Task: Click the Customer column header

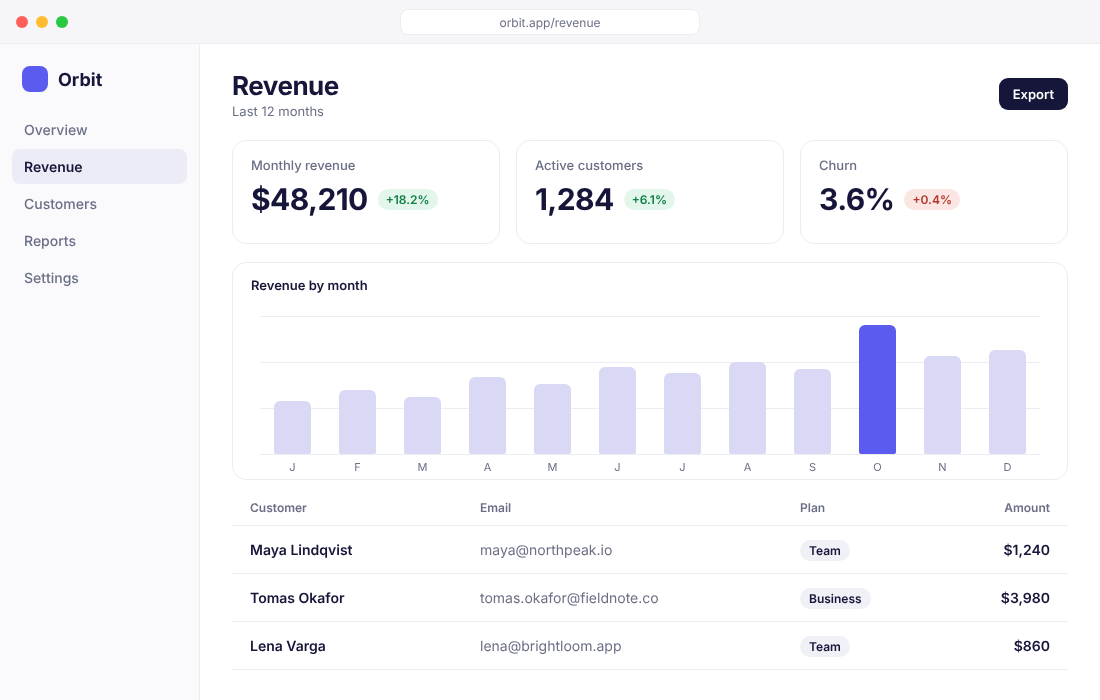Action: tap(278, 508)
